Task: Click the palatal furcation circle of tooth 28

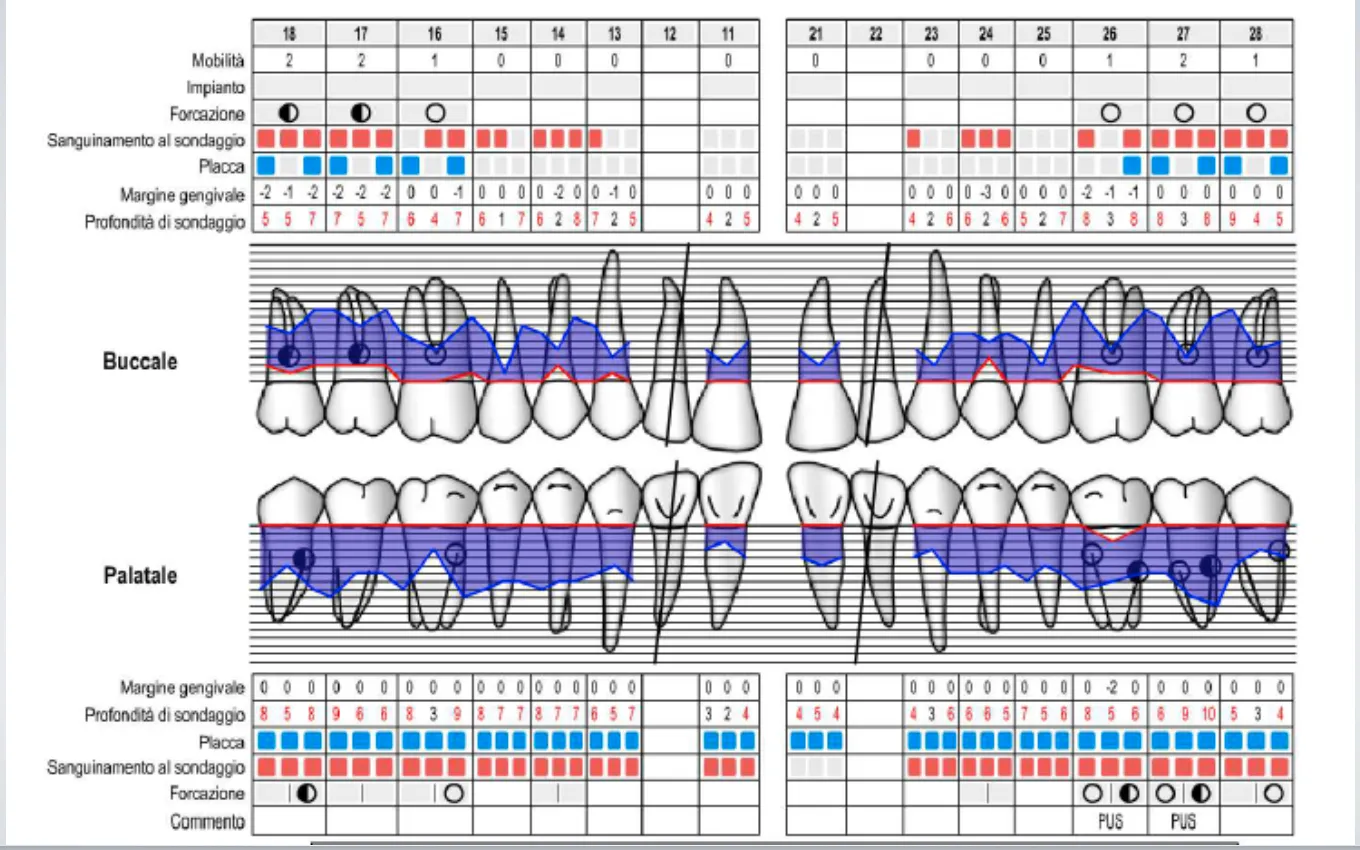Action: pyautogui.click(x=1274, y=793)
